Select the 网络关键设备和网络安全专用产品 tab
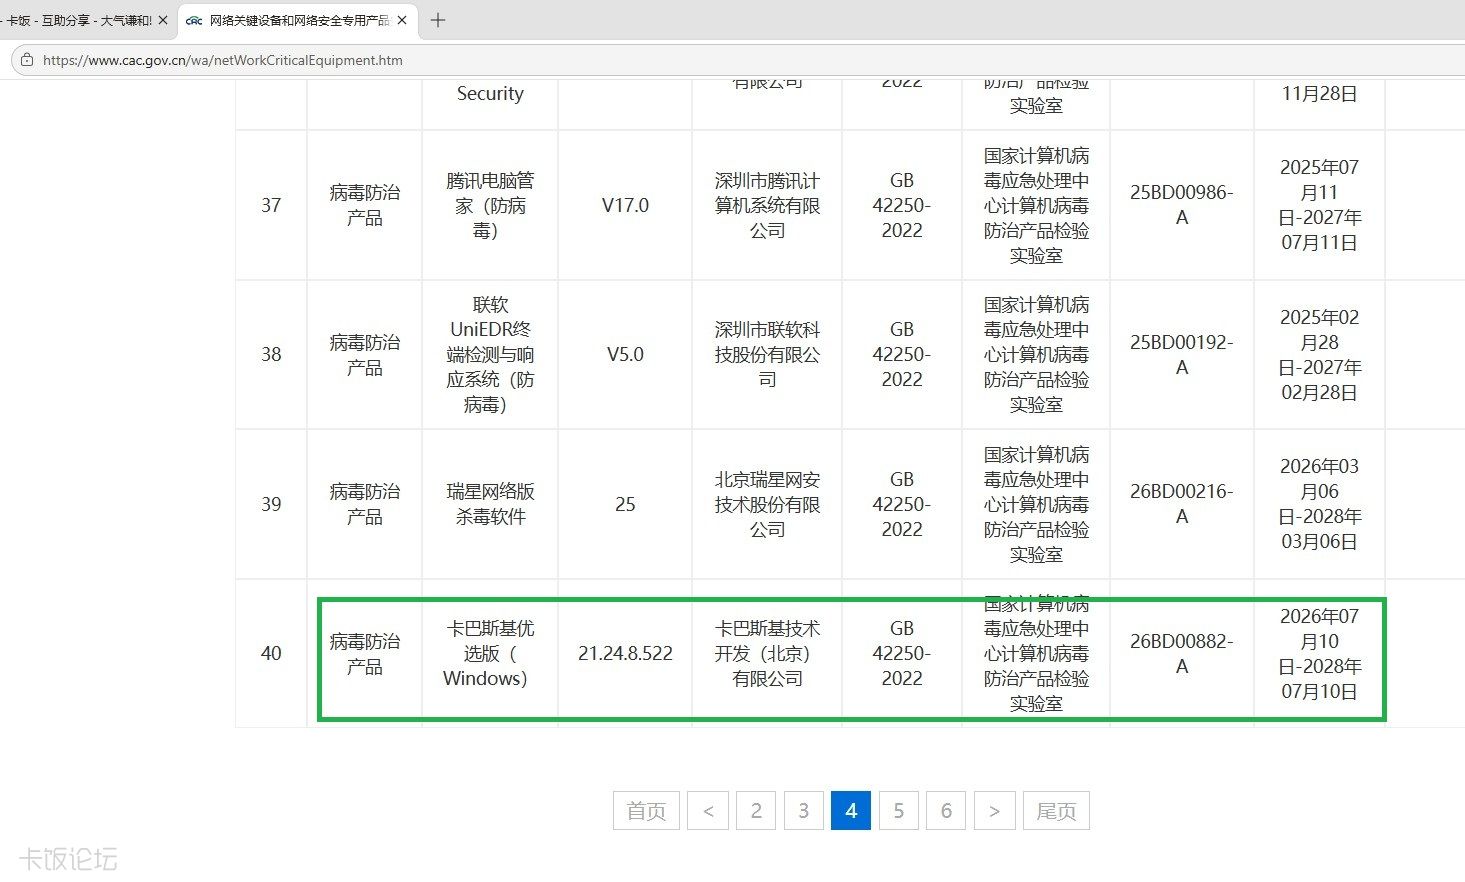This screenshot has height=882, width=1465. (298, 20)
